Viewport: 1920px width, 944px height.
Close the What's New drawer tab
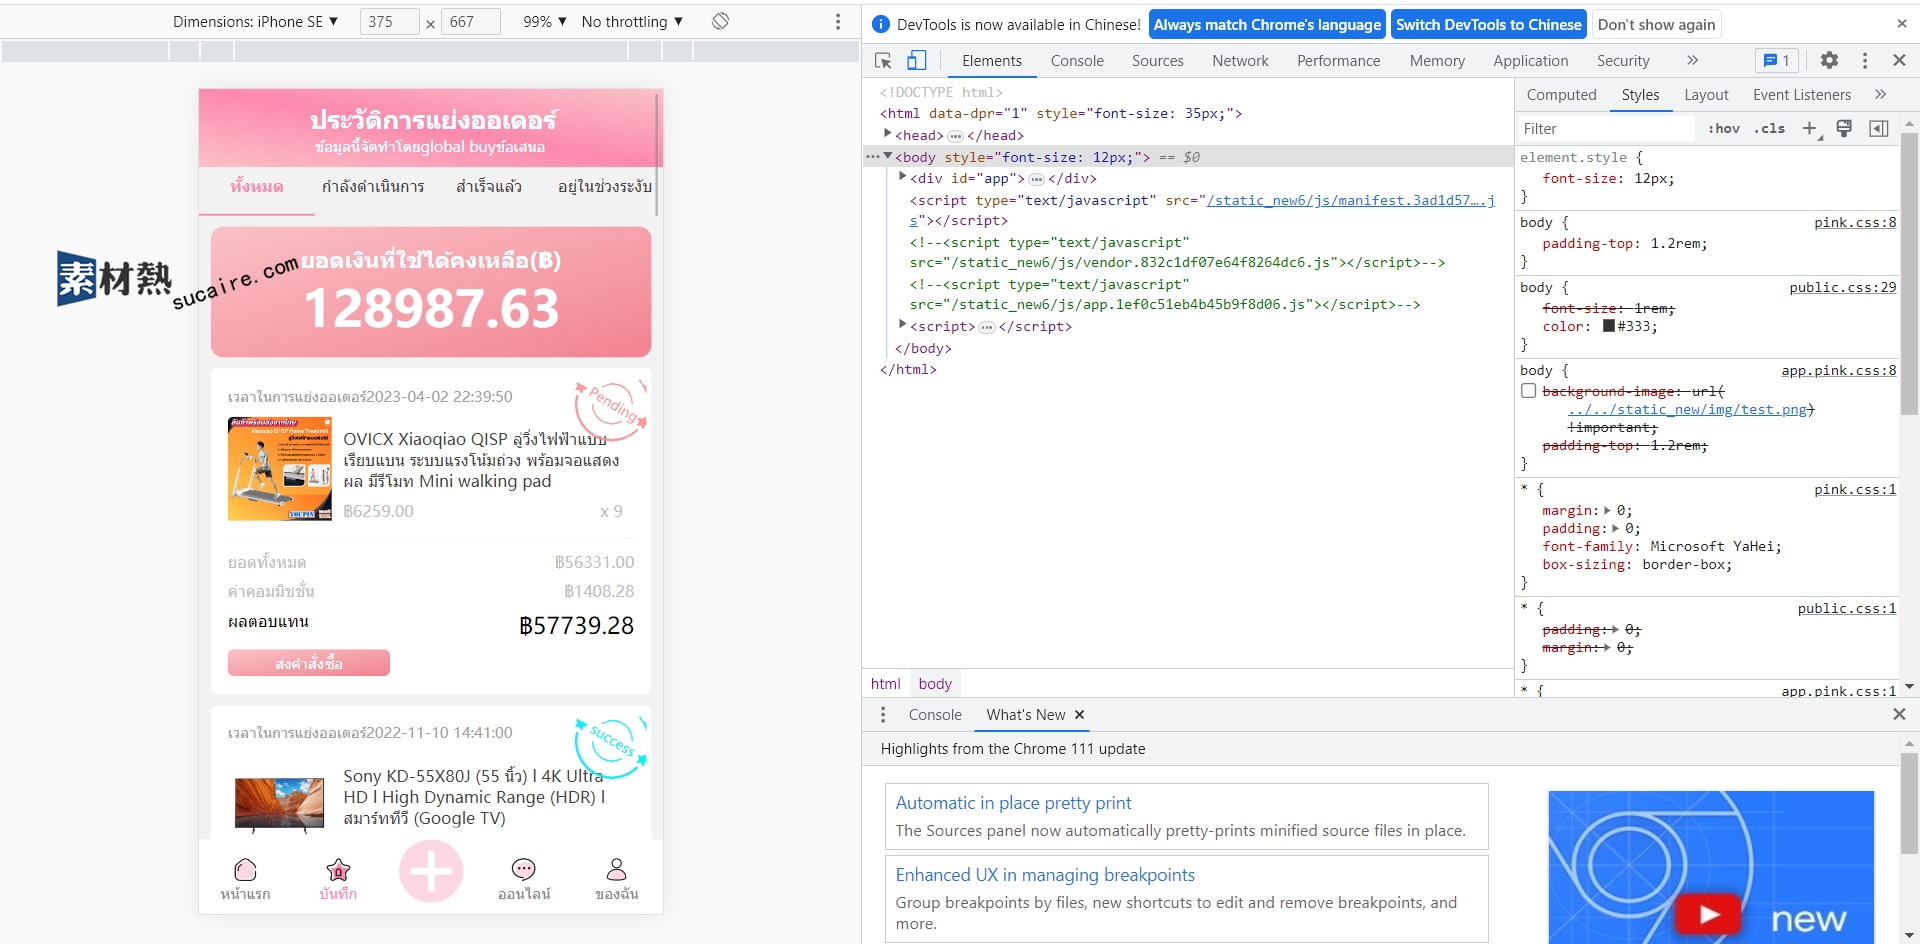coord(1079,715)
